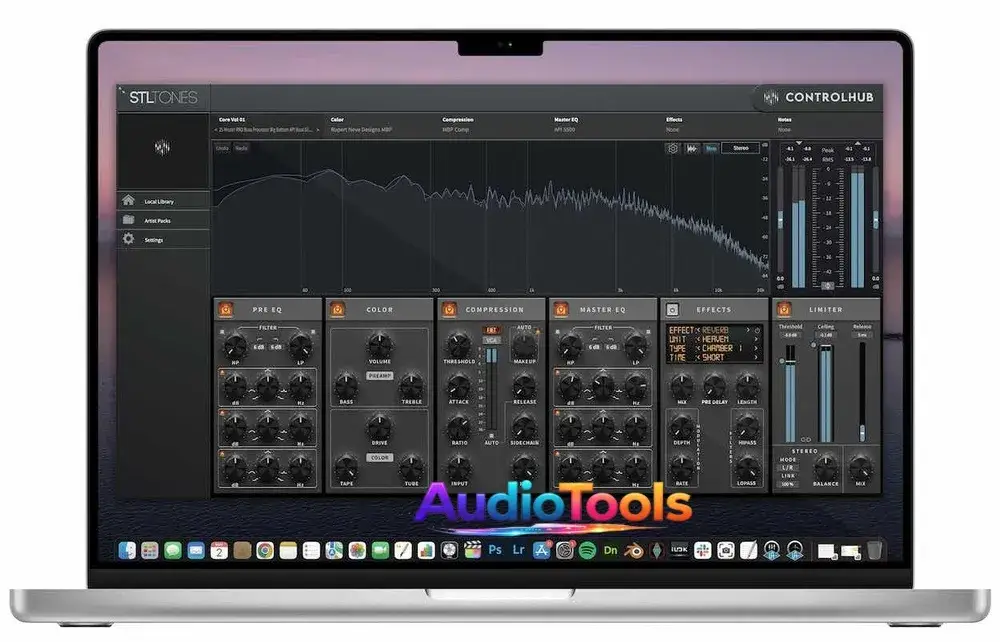Click the Effects section in the preset bar

672,122
